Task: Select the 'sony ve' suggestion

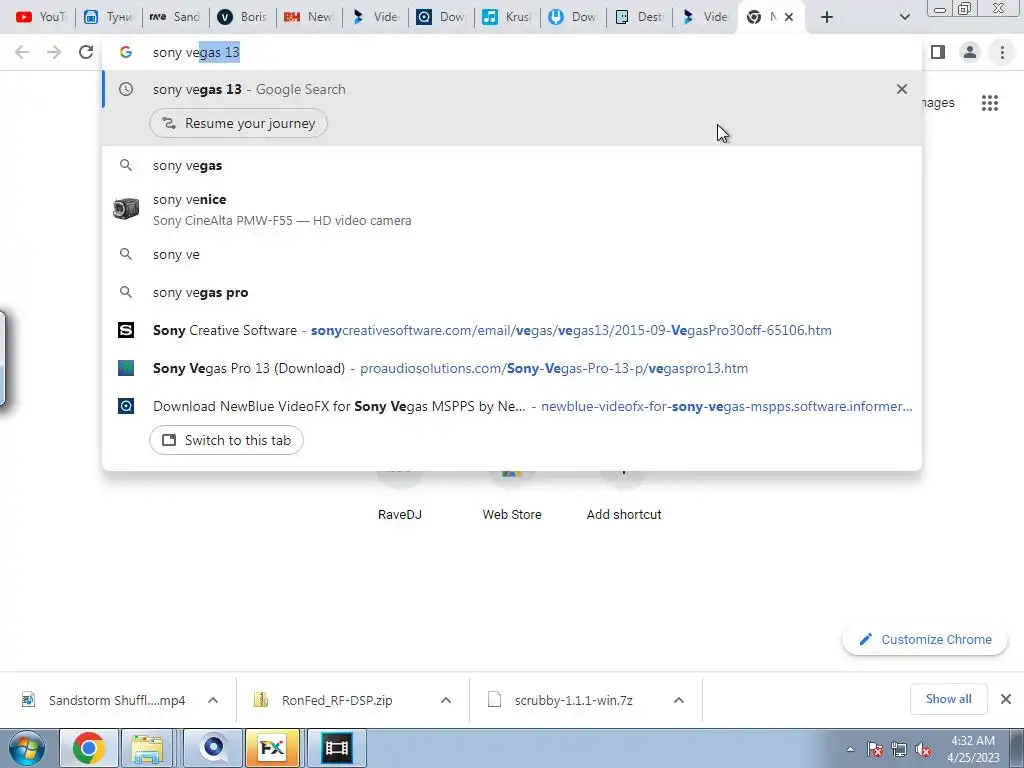Action: click(x=512, y=255)
